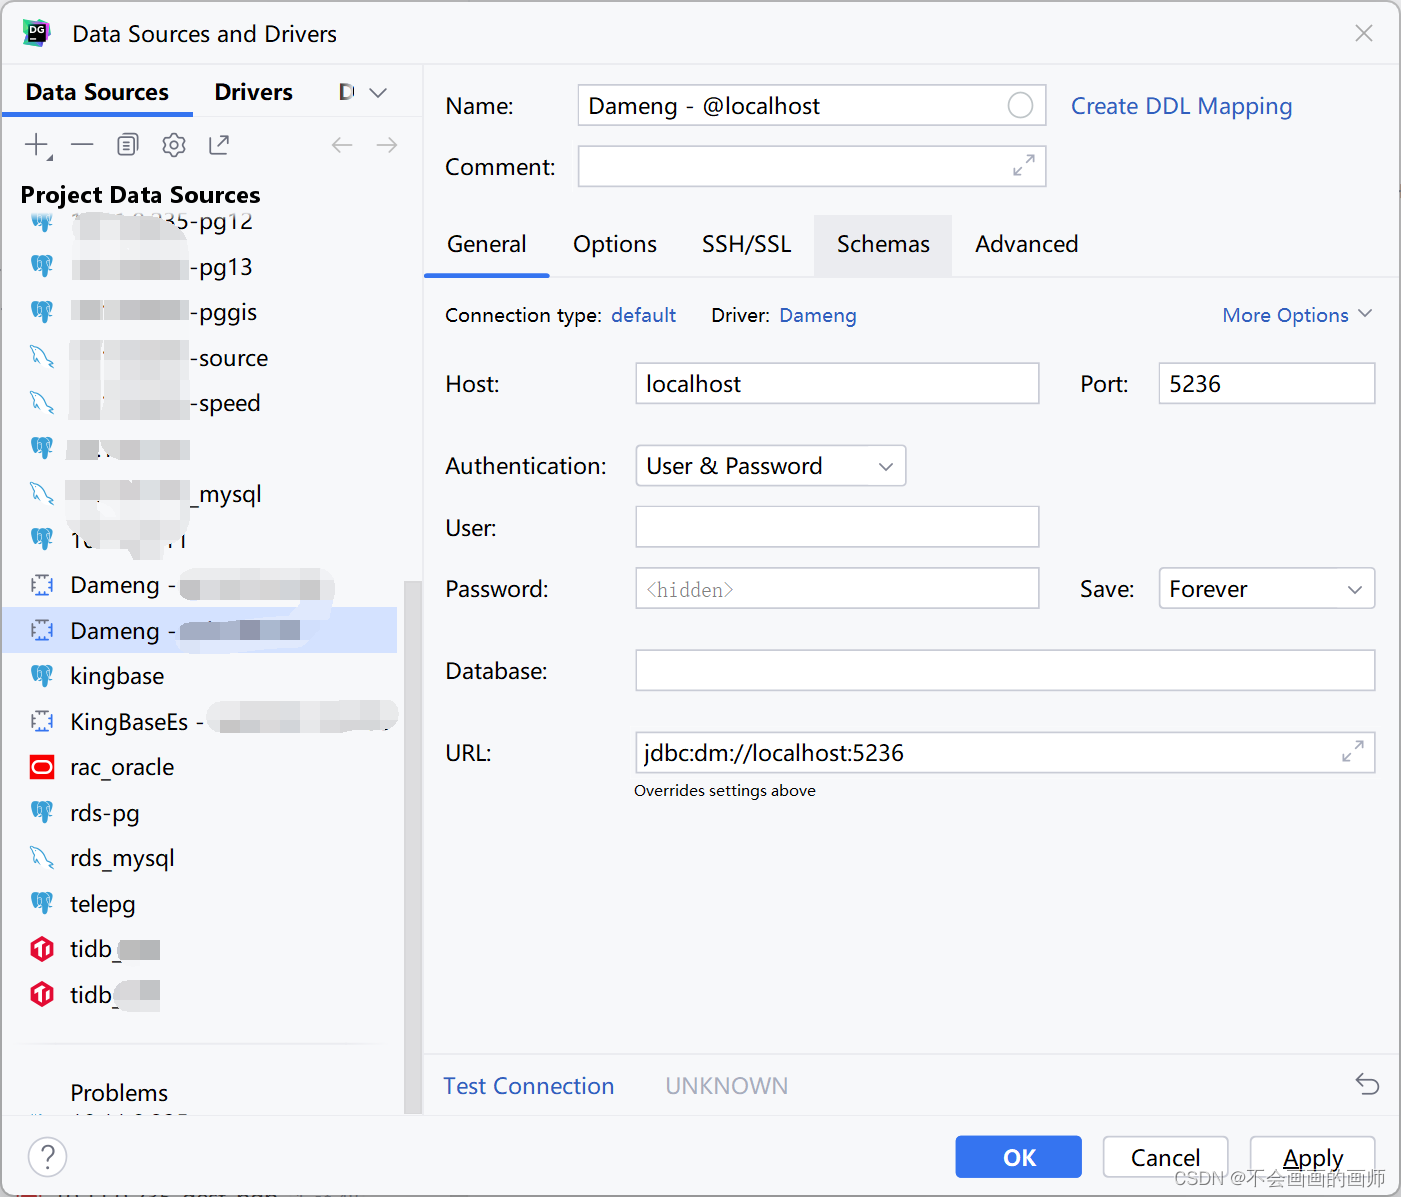
Task: Click into the Password field
Action: [x=837, y=588]
